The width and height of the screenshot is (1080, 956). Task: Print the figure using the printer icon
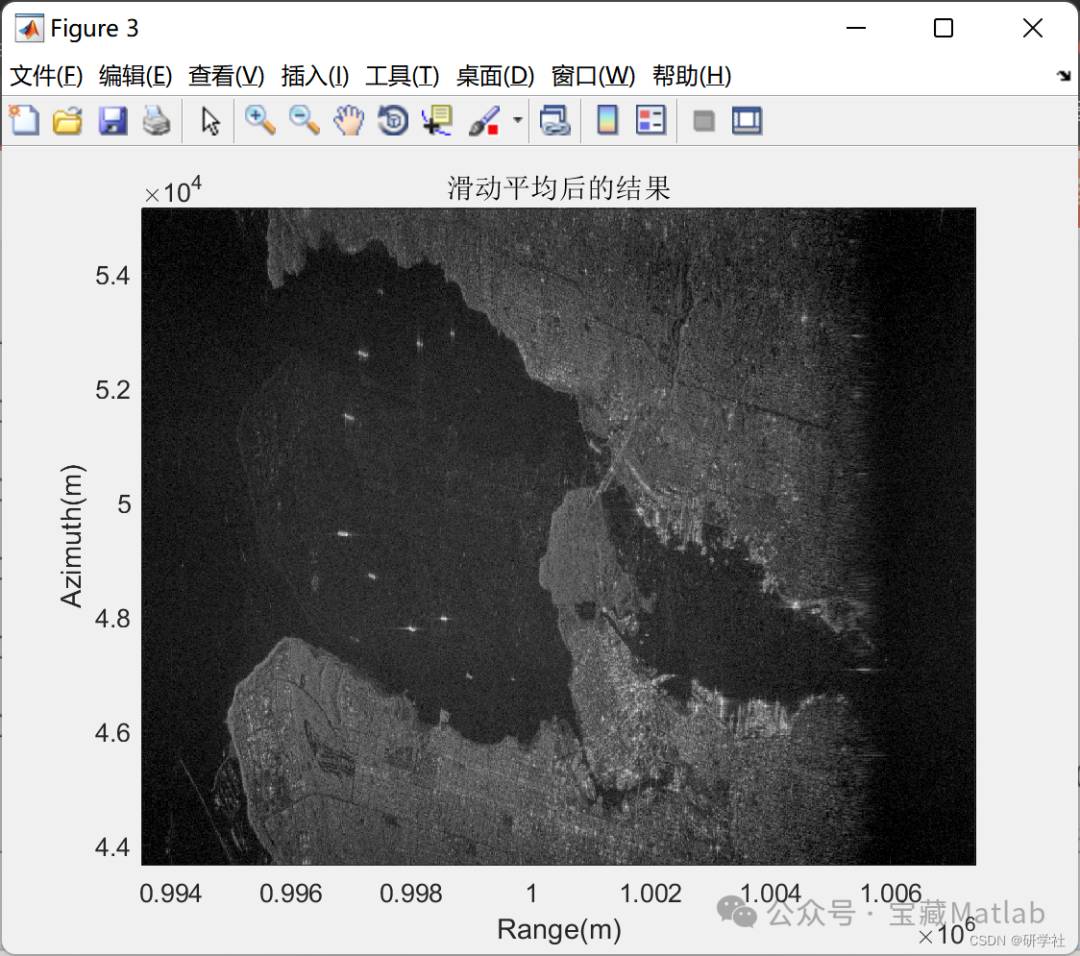[x=156, y=121]
